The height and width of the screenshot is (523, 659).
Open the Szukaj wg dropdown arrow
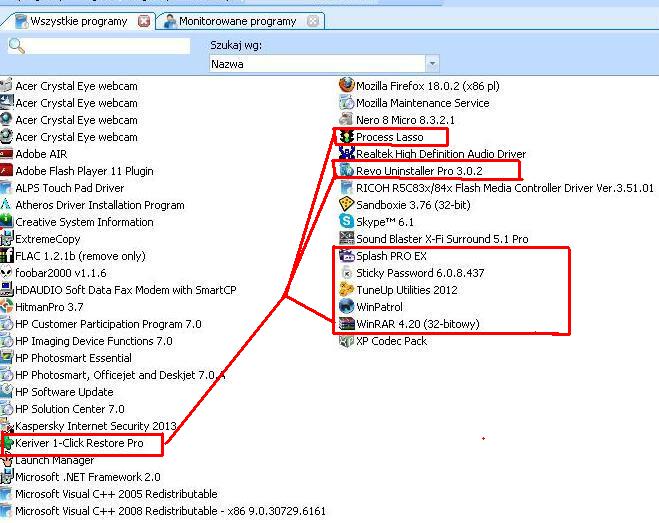[432, 64]
